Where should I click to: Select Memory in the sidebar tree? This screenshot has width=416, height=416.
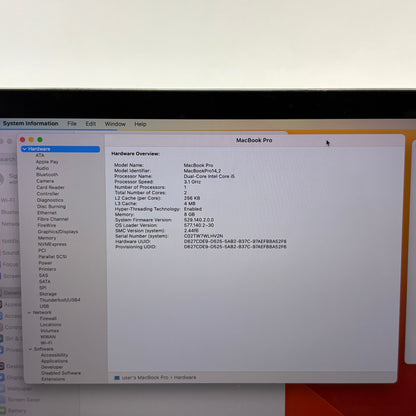point(47,238)
